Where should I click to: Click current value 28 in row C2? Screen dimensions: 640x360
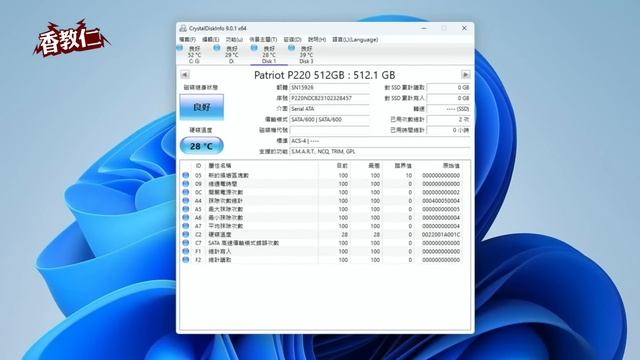point(344,235)
